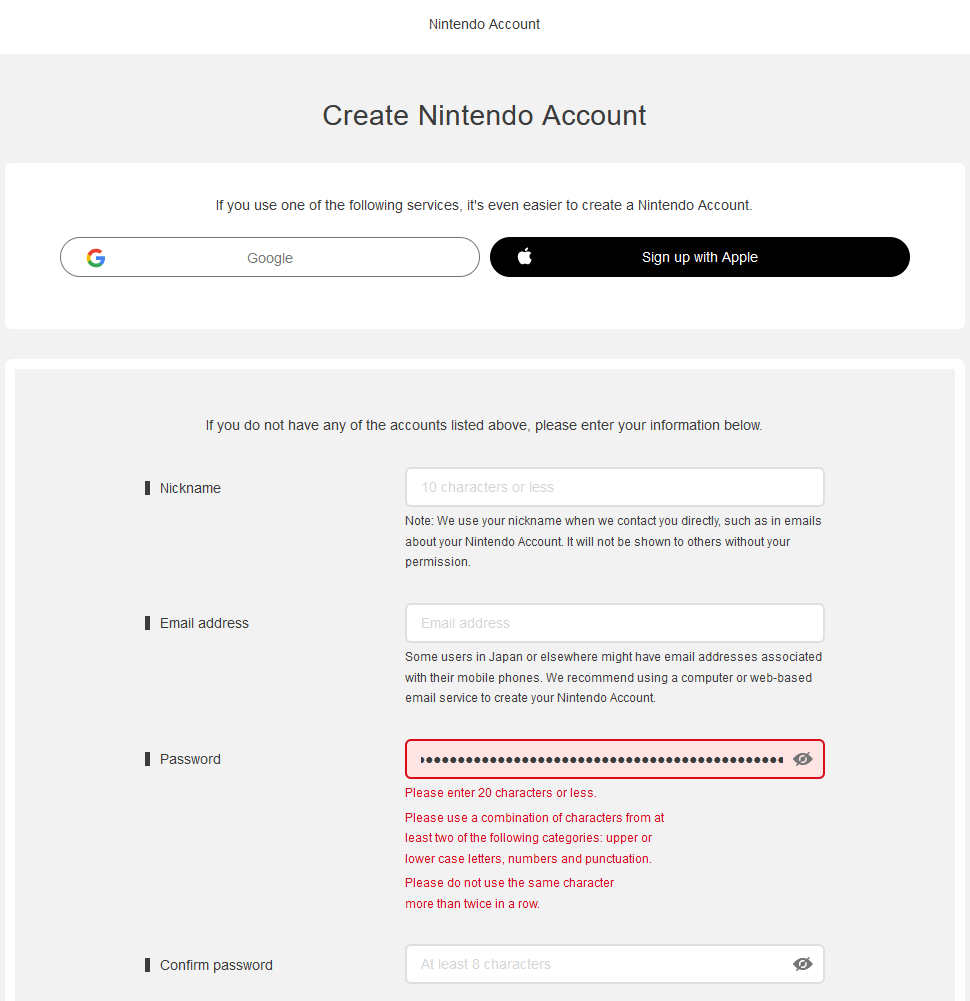The image size is (970, 1001).
Task: Click the Email address field label
Action: 204,623
